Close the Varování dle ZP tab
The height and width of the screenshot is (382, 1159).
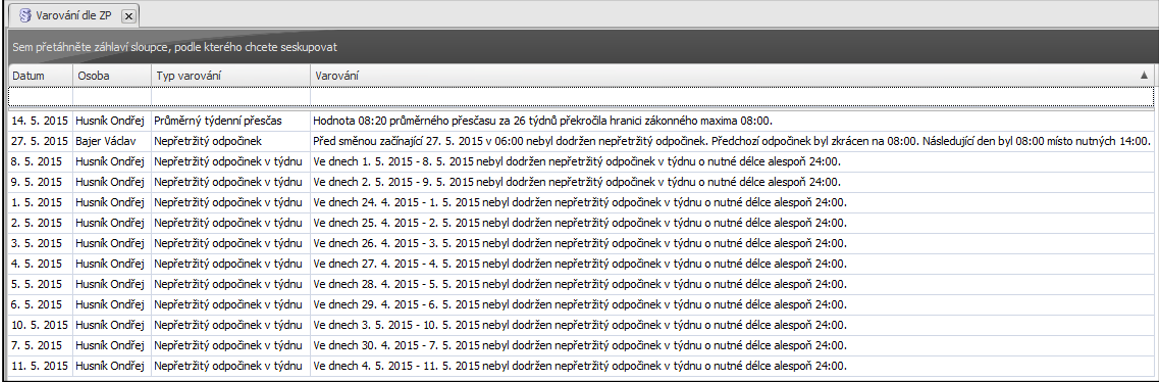[128, 16]
